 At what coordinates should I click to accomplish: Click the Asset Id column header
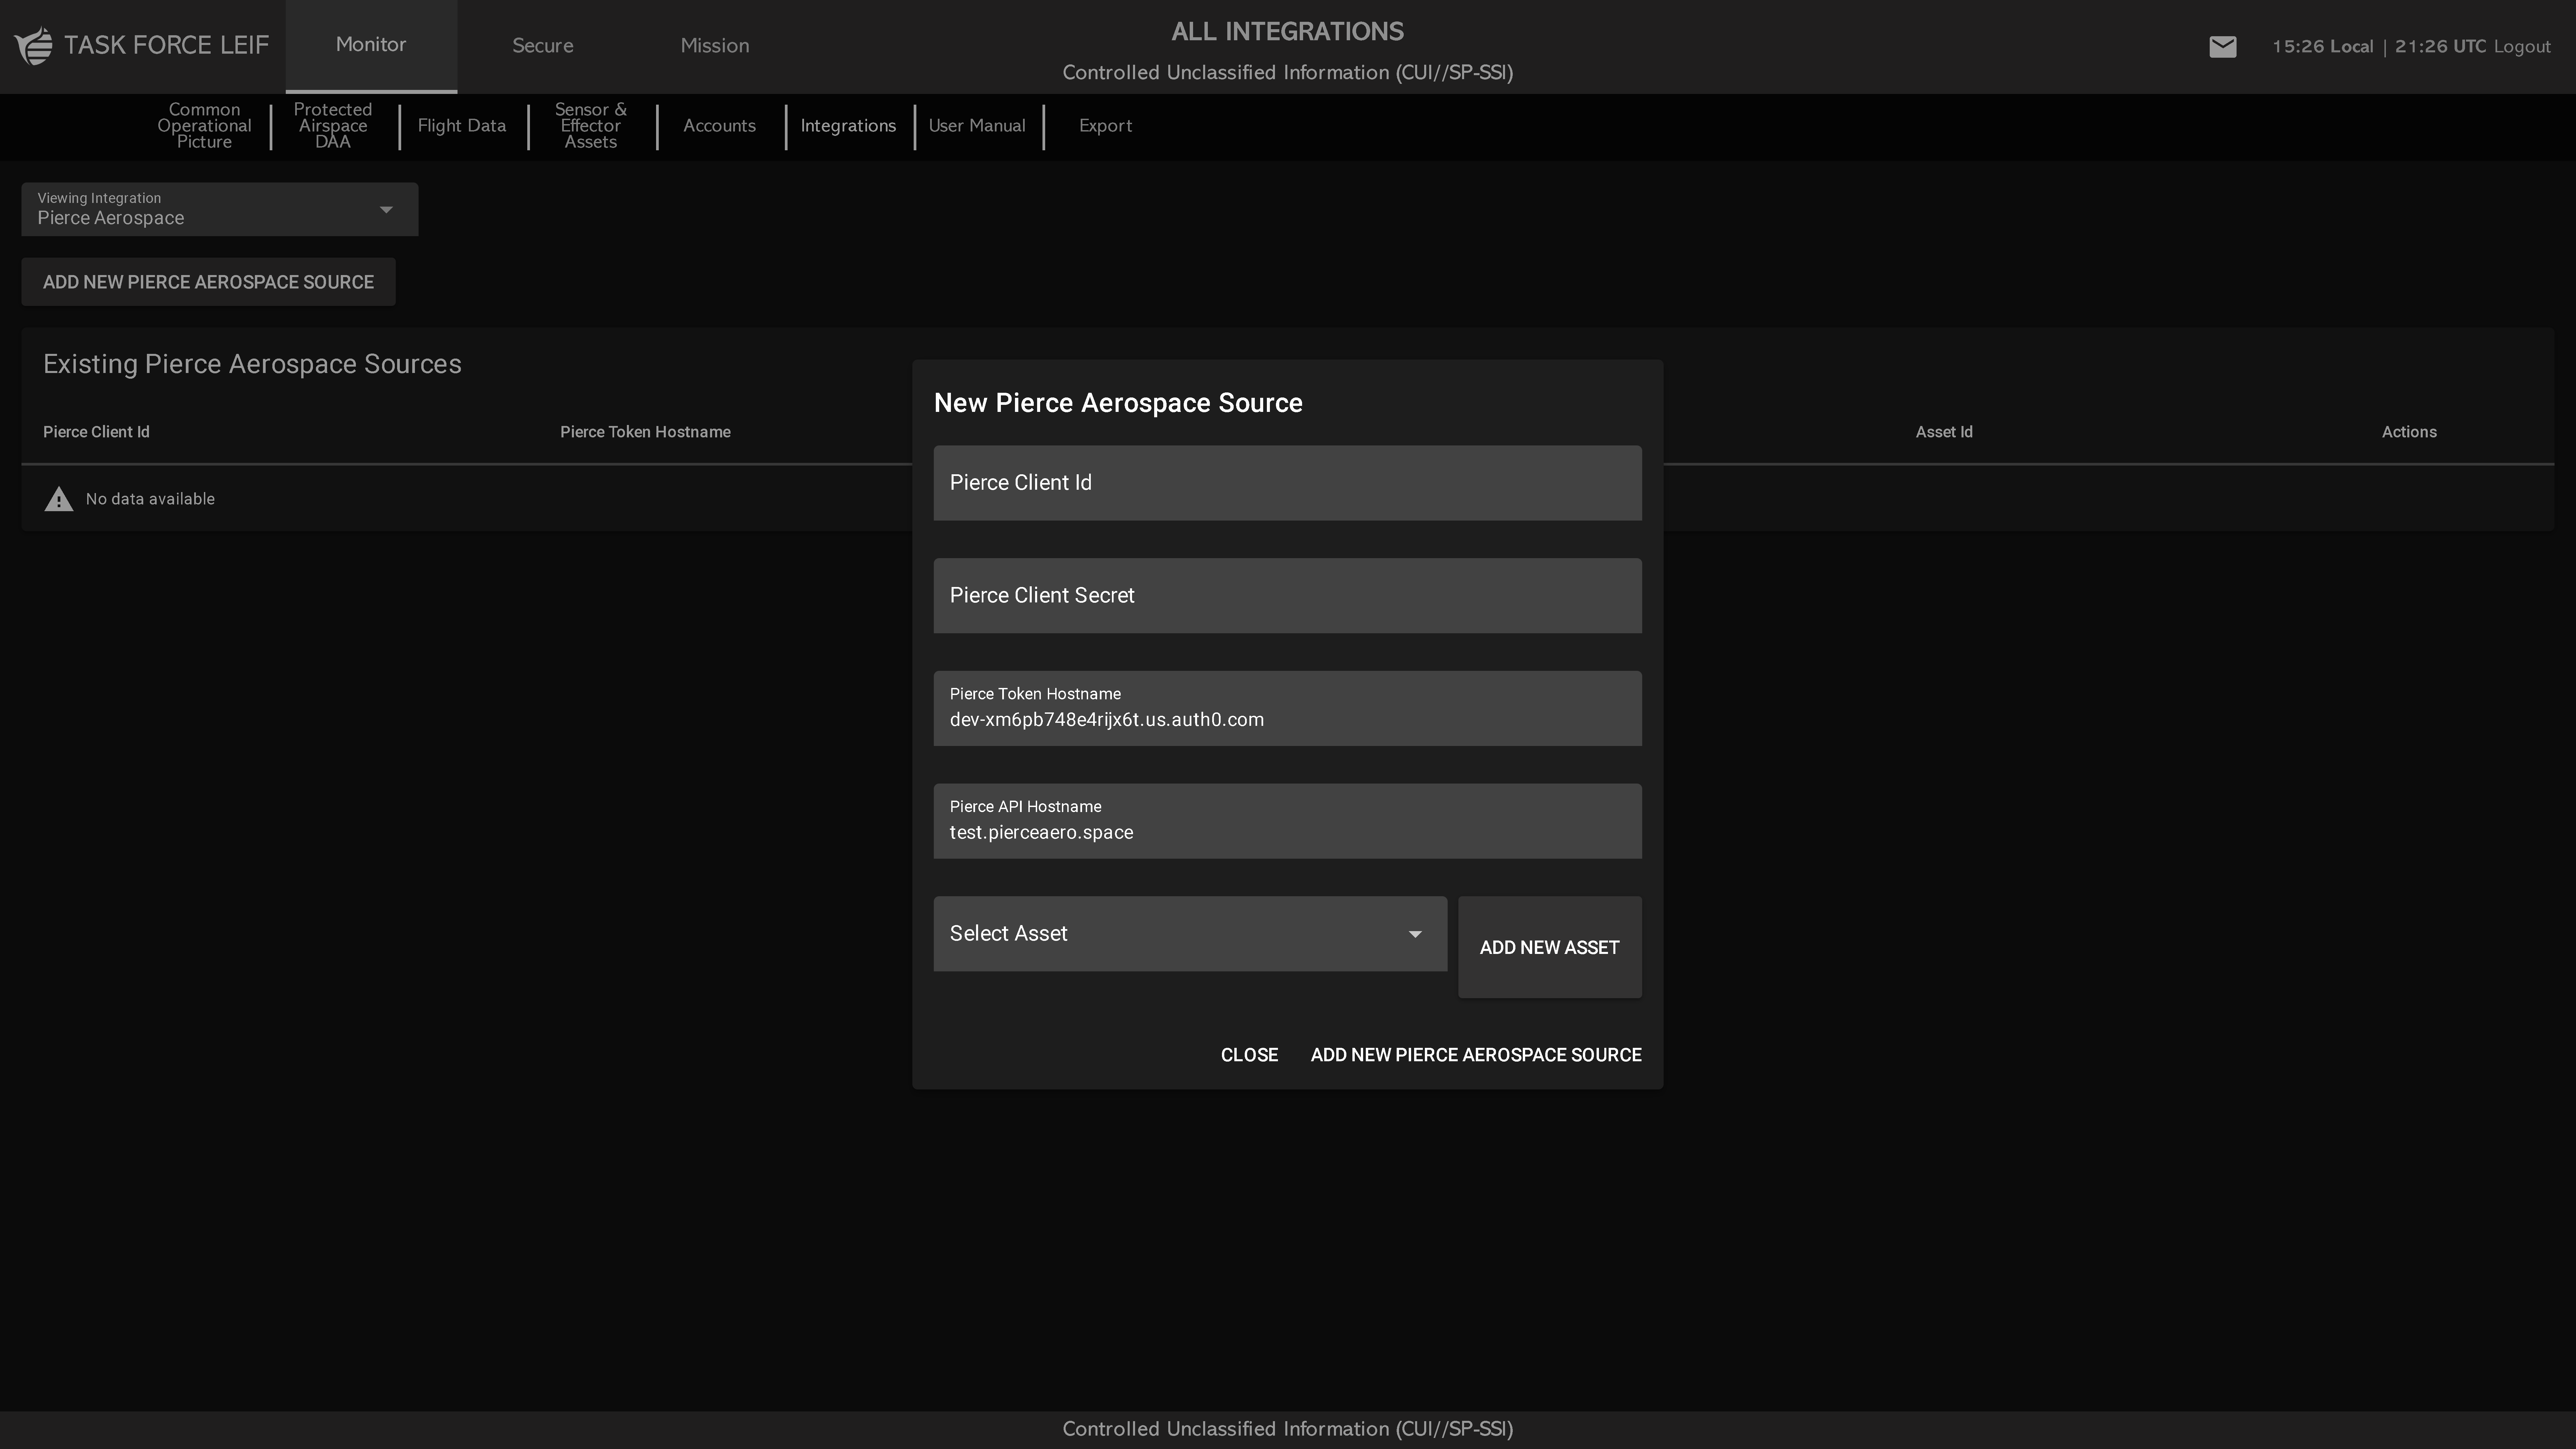click(1944, 432)
